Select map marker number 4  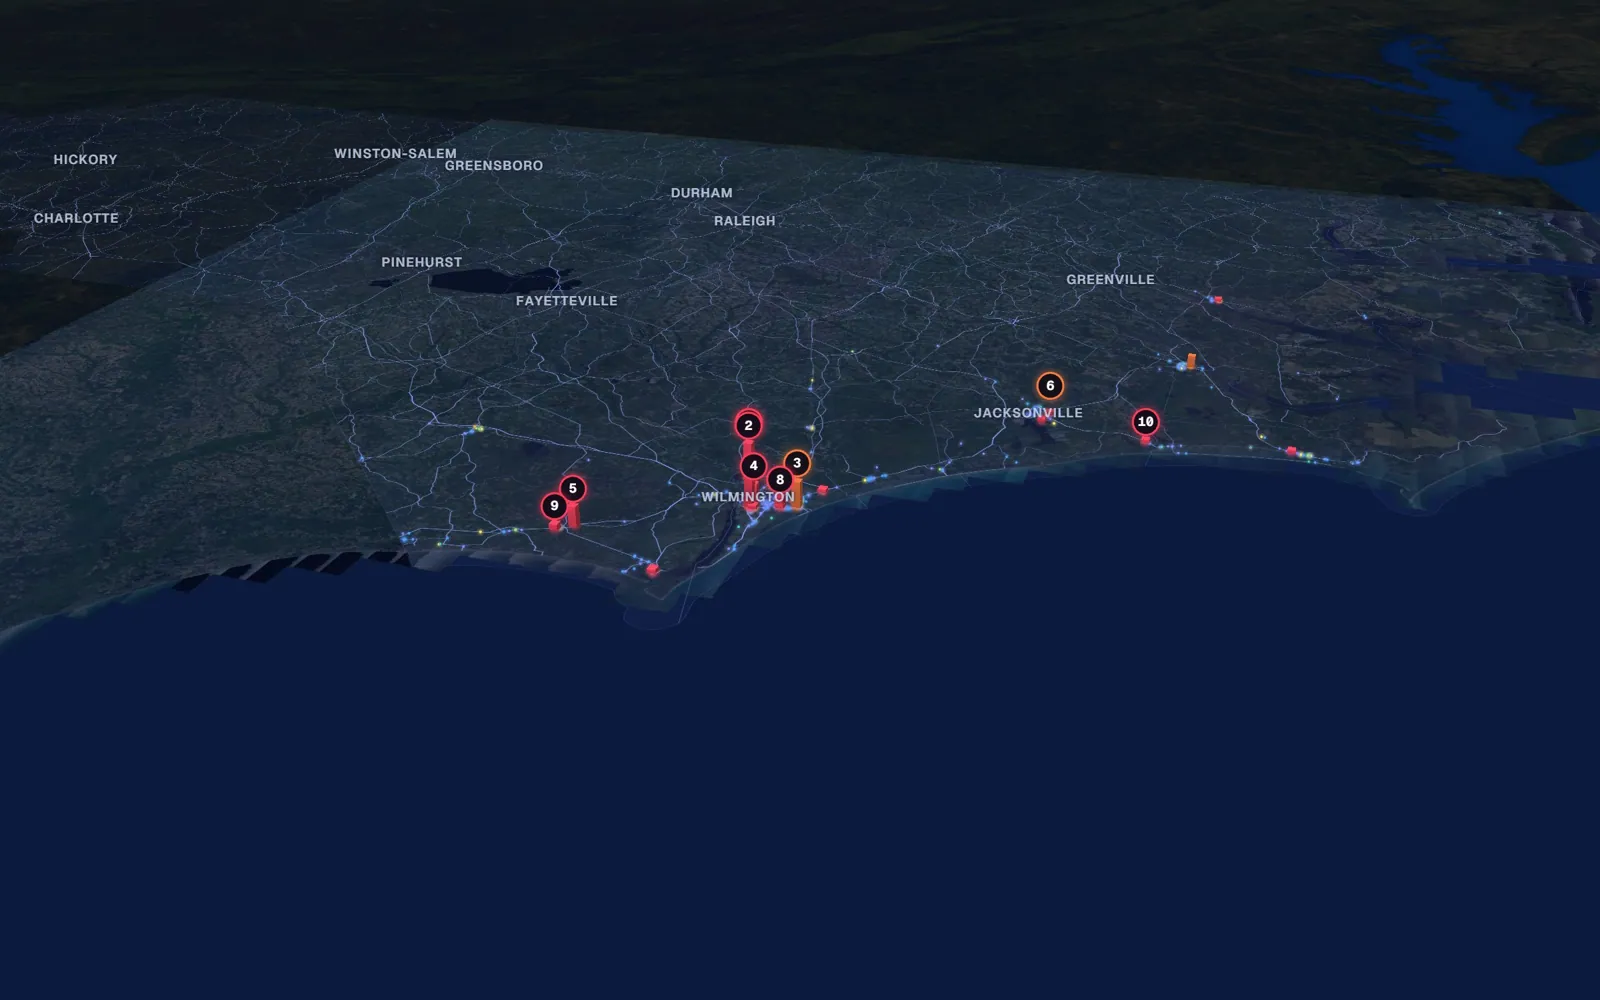tap(754, 466)
